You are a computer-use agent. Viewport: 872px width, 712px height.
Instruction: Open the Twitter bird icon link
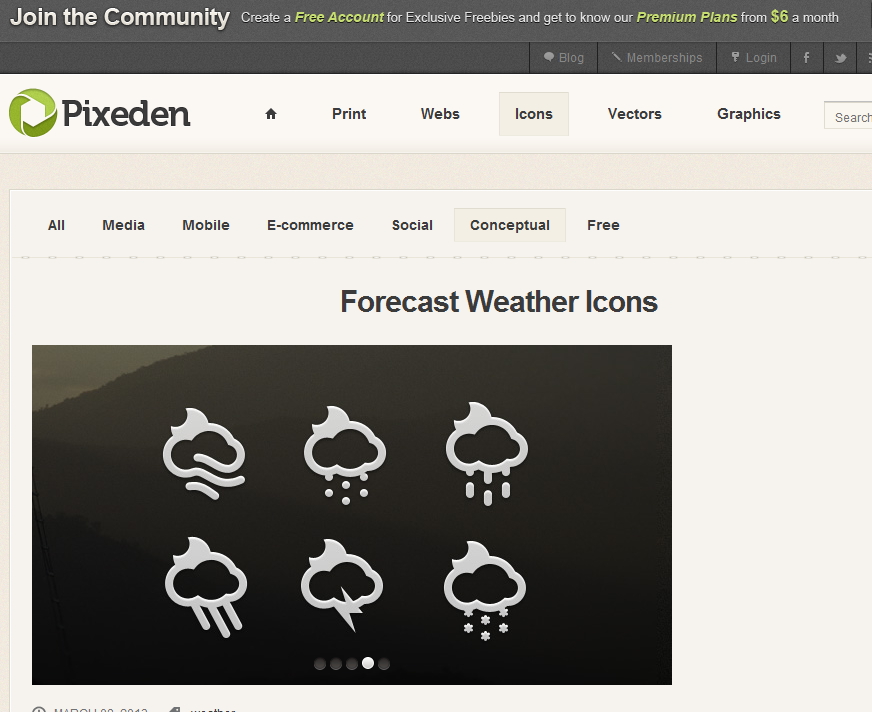click(840, 57)
